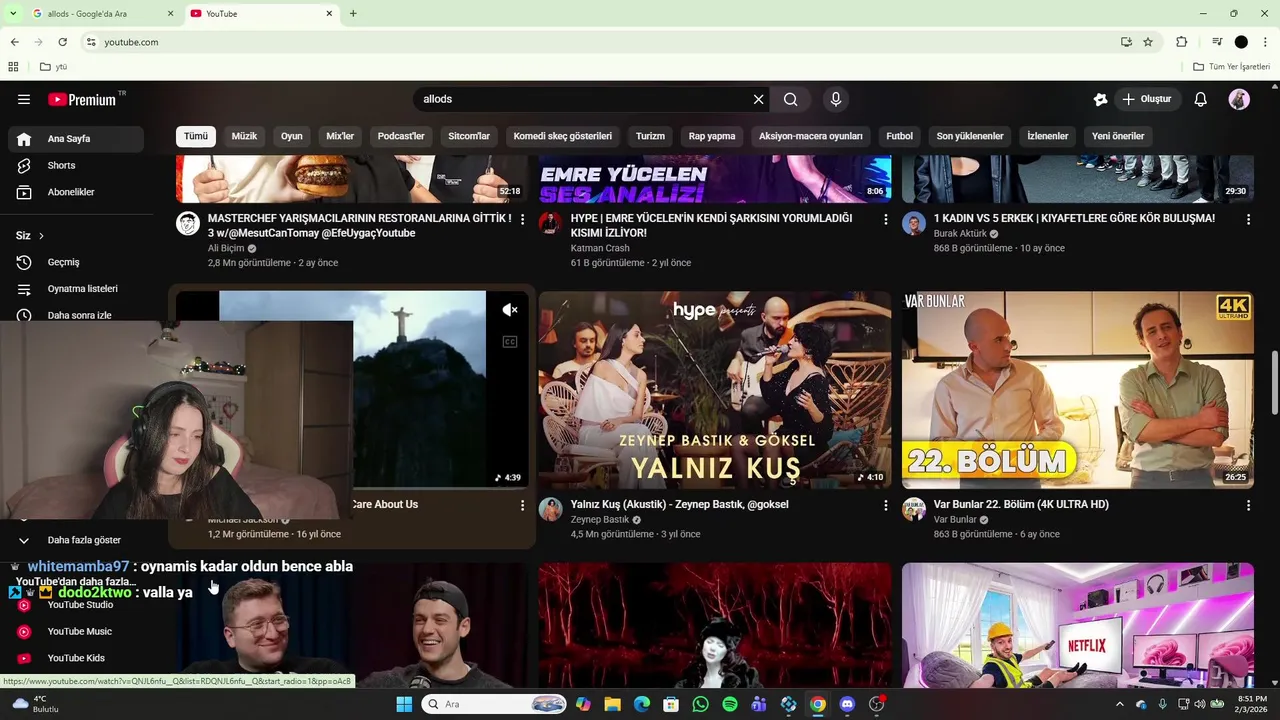Viewport: 1280px width, 720px height.
Task: Select the Tümü filter chip
Action: pyautogui.click(x=196, y=136)
